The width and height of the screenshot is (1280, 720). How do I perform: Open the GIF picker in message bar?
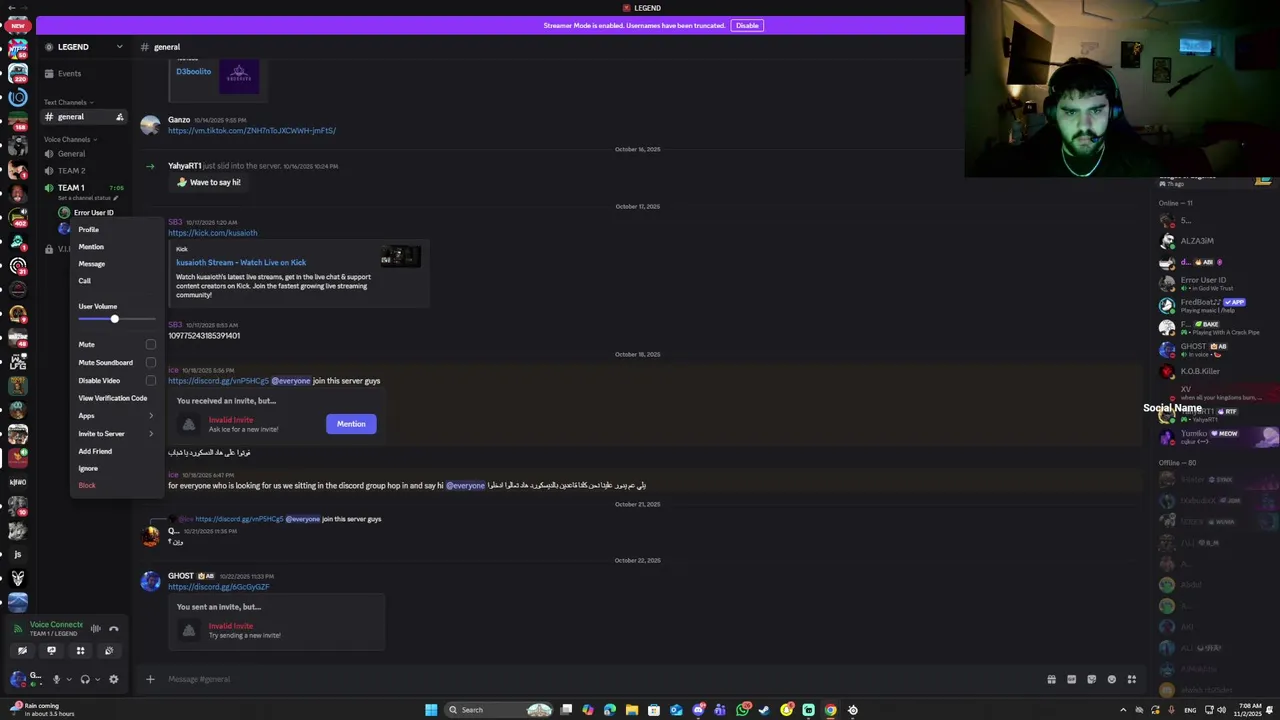[x=1071, y=679]
